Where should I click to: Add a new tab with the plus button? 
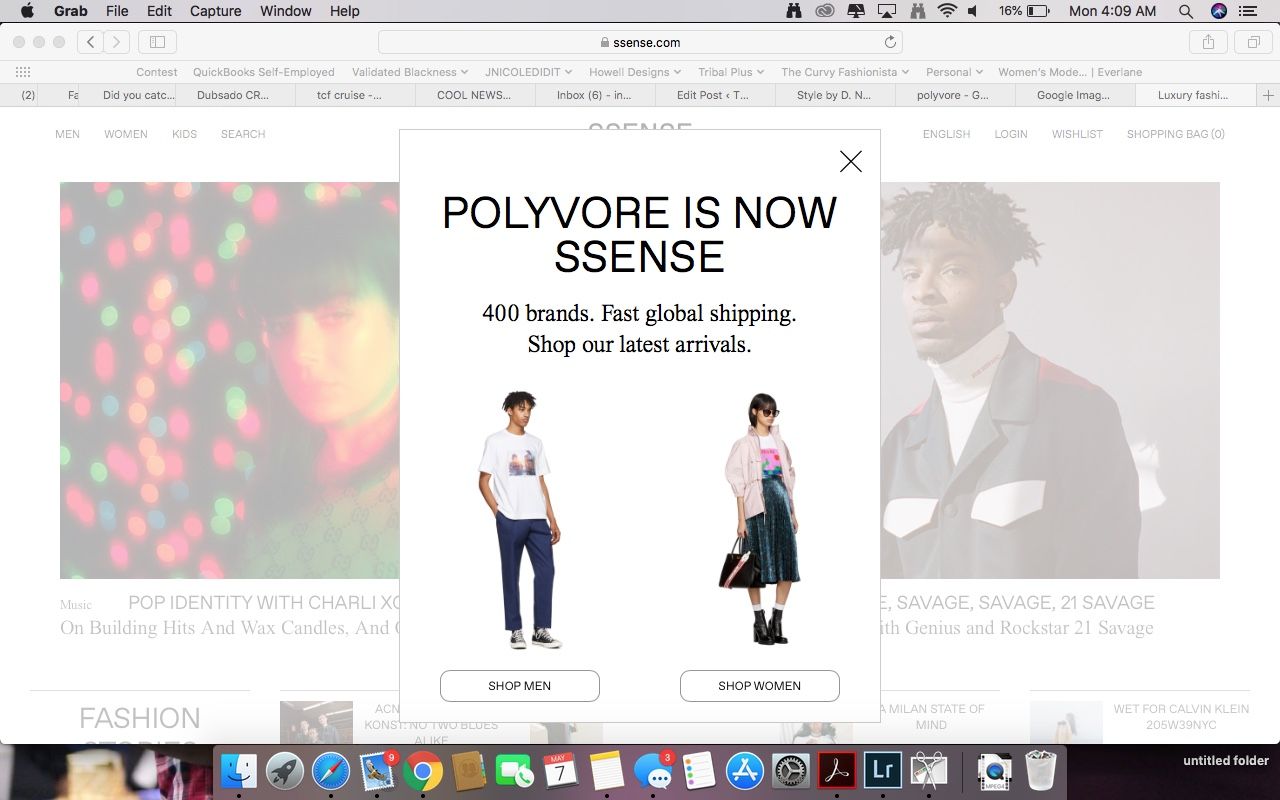[1268, 95]
